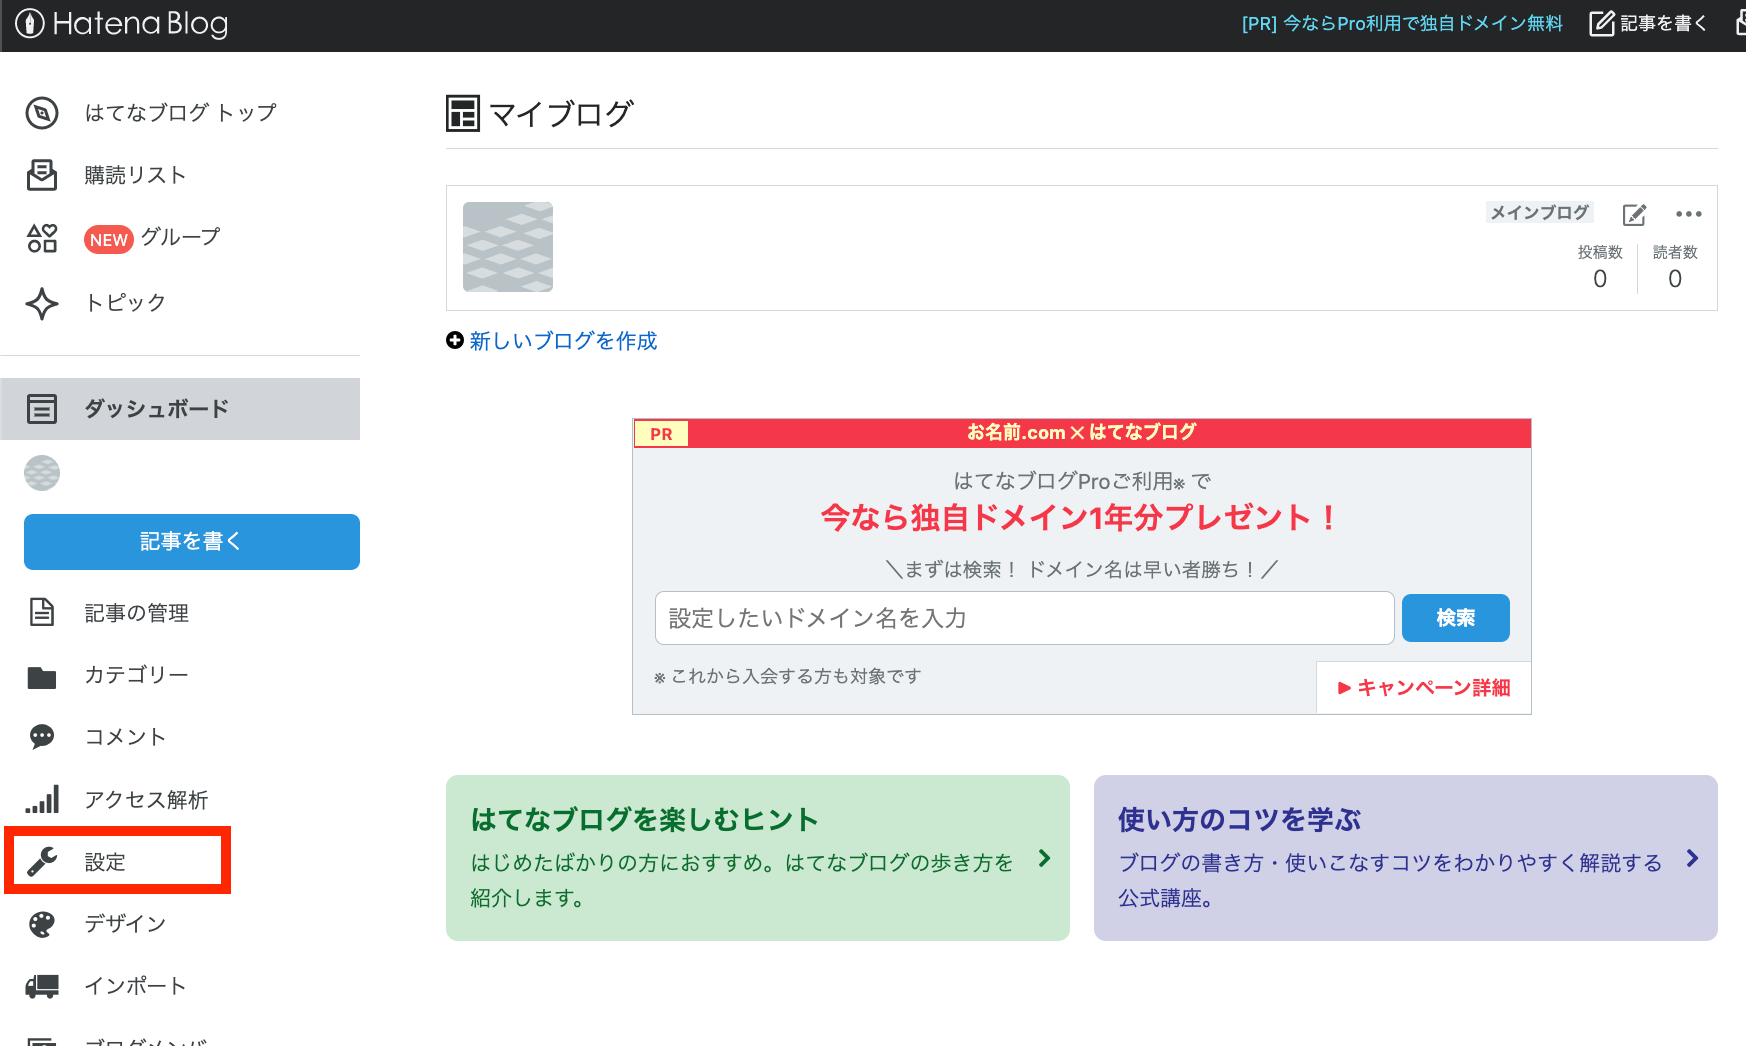
Task: Click the お名前.com×はてなブログ banner header
Action: 1082,433
